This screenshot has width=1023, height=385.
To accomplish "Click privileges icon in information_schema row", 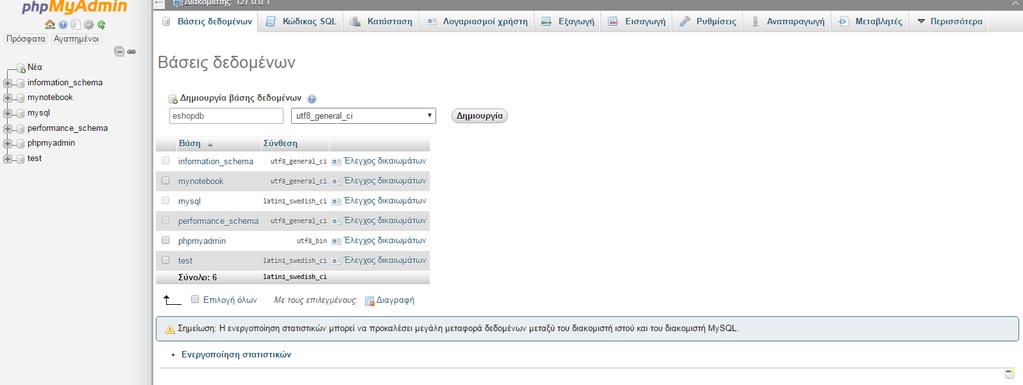I will pyautogui.click(x=336, y=161).
